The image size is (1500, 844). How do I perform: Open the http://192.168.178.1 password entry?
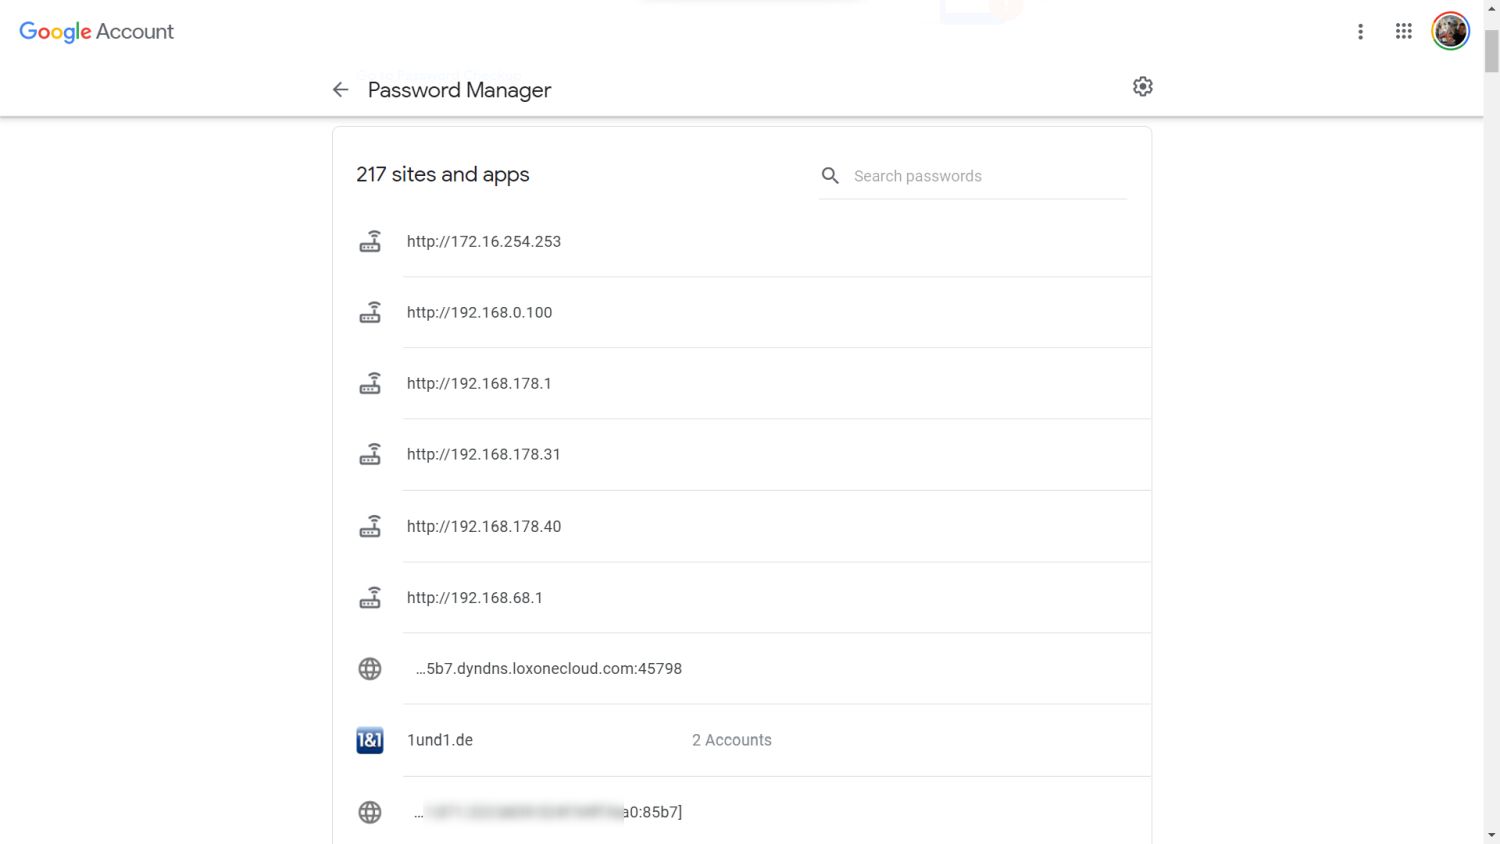pos(479,384)
